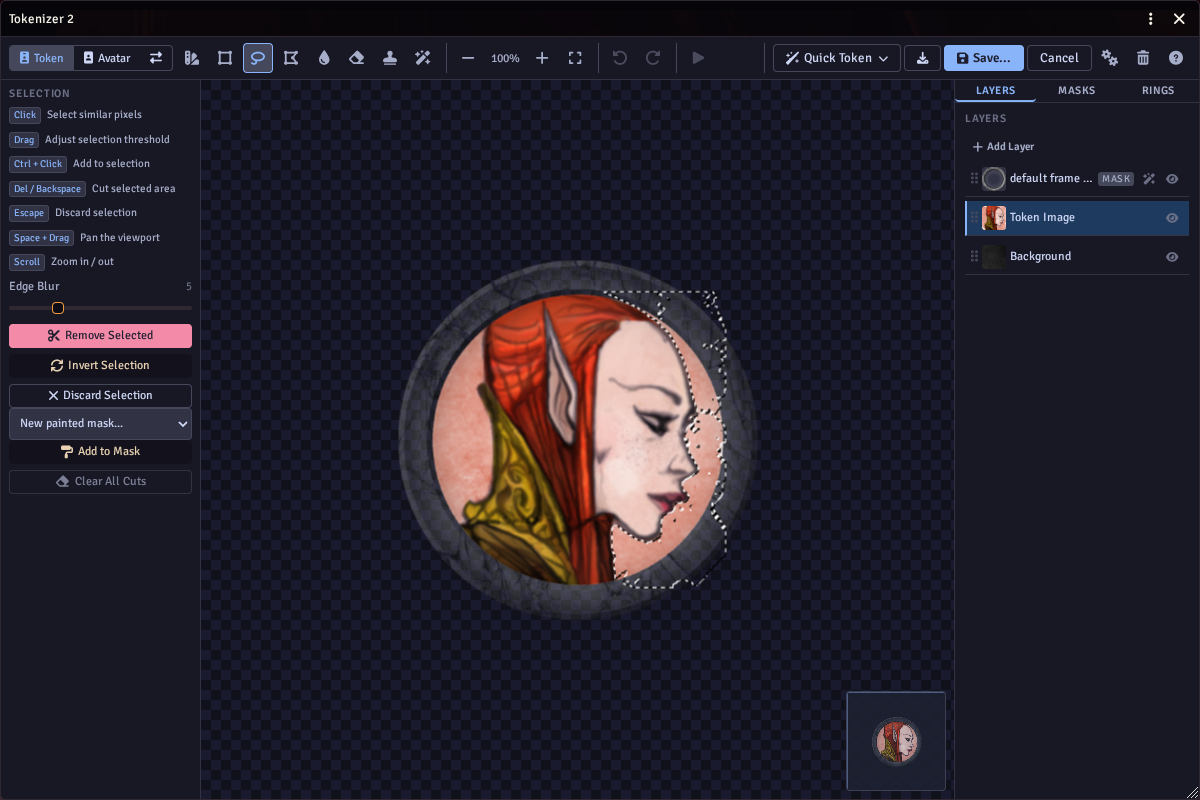
Task: Click Invert Selection
Action: click(100, 366)
